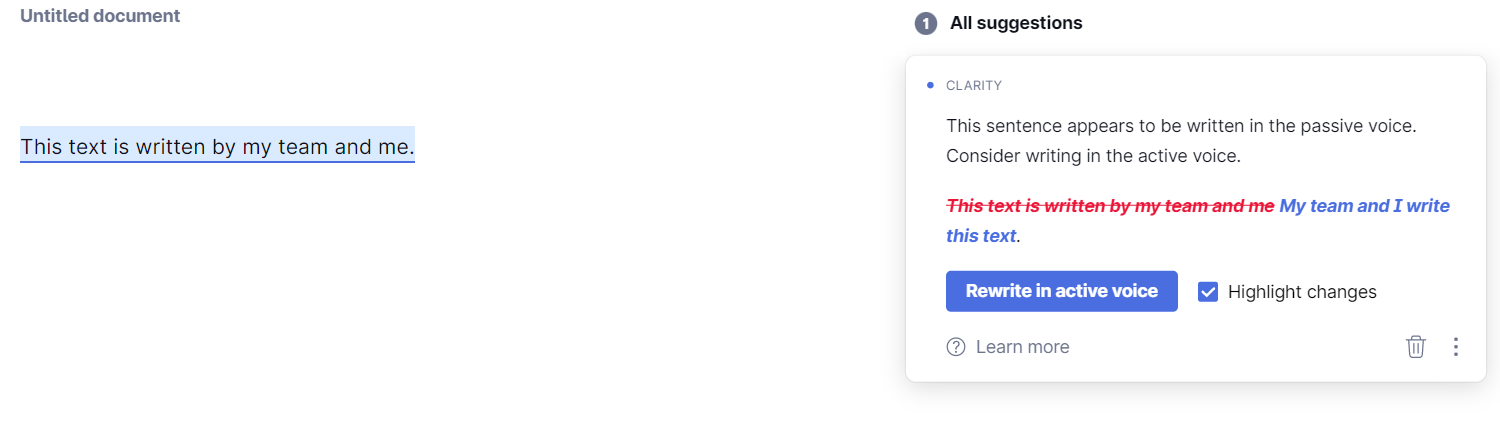Image resolution: width=1500 pixels, height=443 pixels.
Task: Open more options three-dot menu
Action: [1455, 347]
